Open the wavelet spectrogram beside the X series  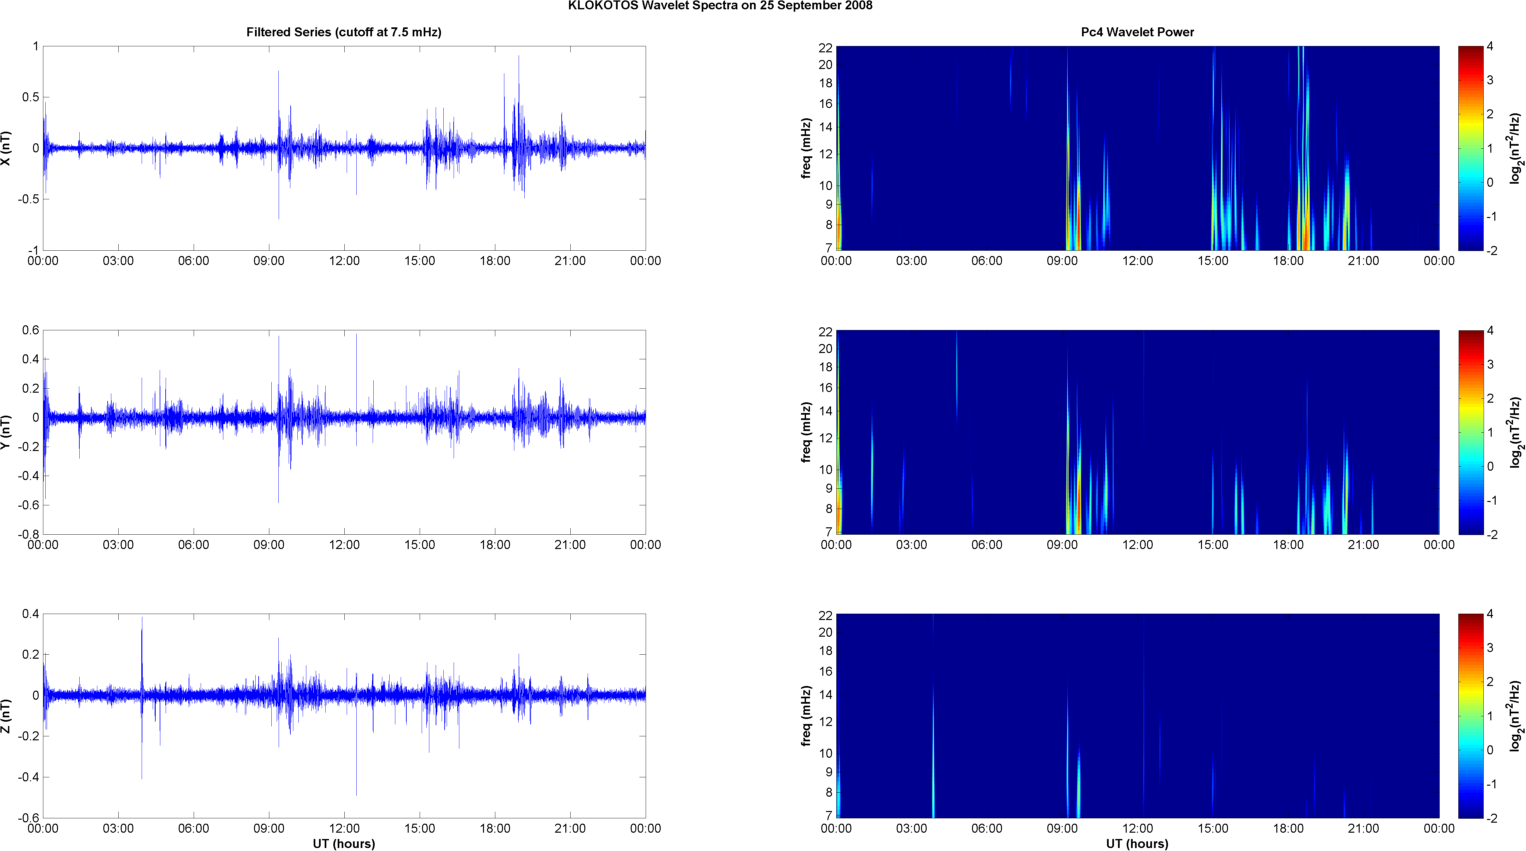point(1137,148)
